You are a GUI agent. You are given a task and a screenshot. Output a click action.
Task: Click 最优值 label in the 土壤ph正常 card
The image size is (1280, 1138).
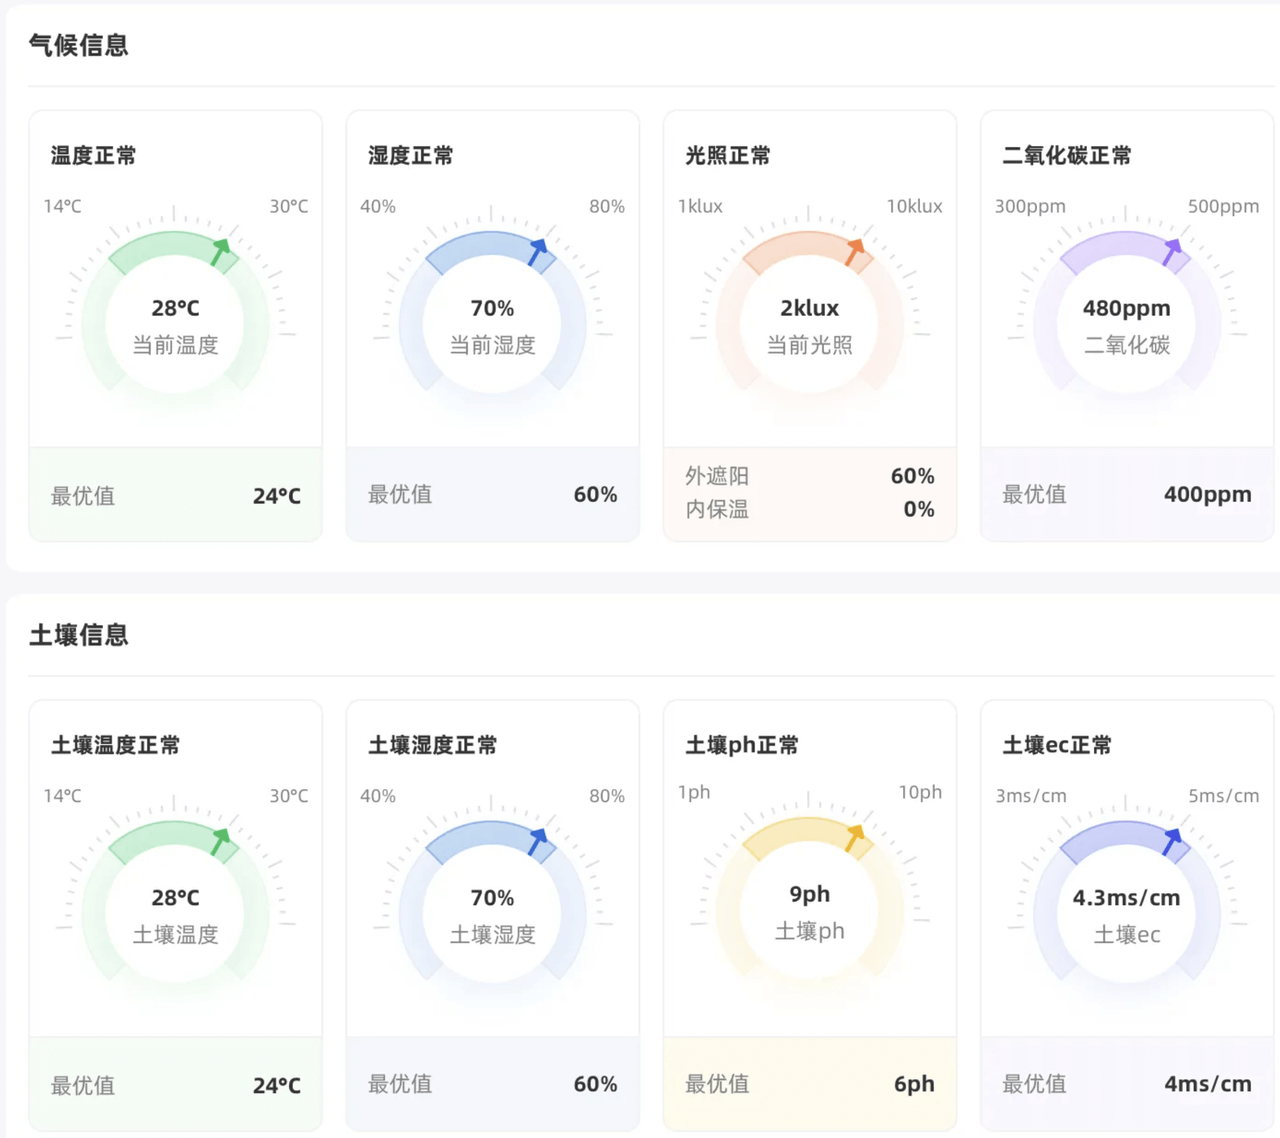coord(717,1084)
